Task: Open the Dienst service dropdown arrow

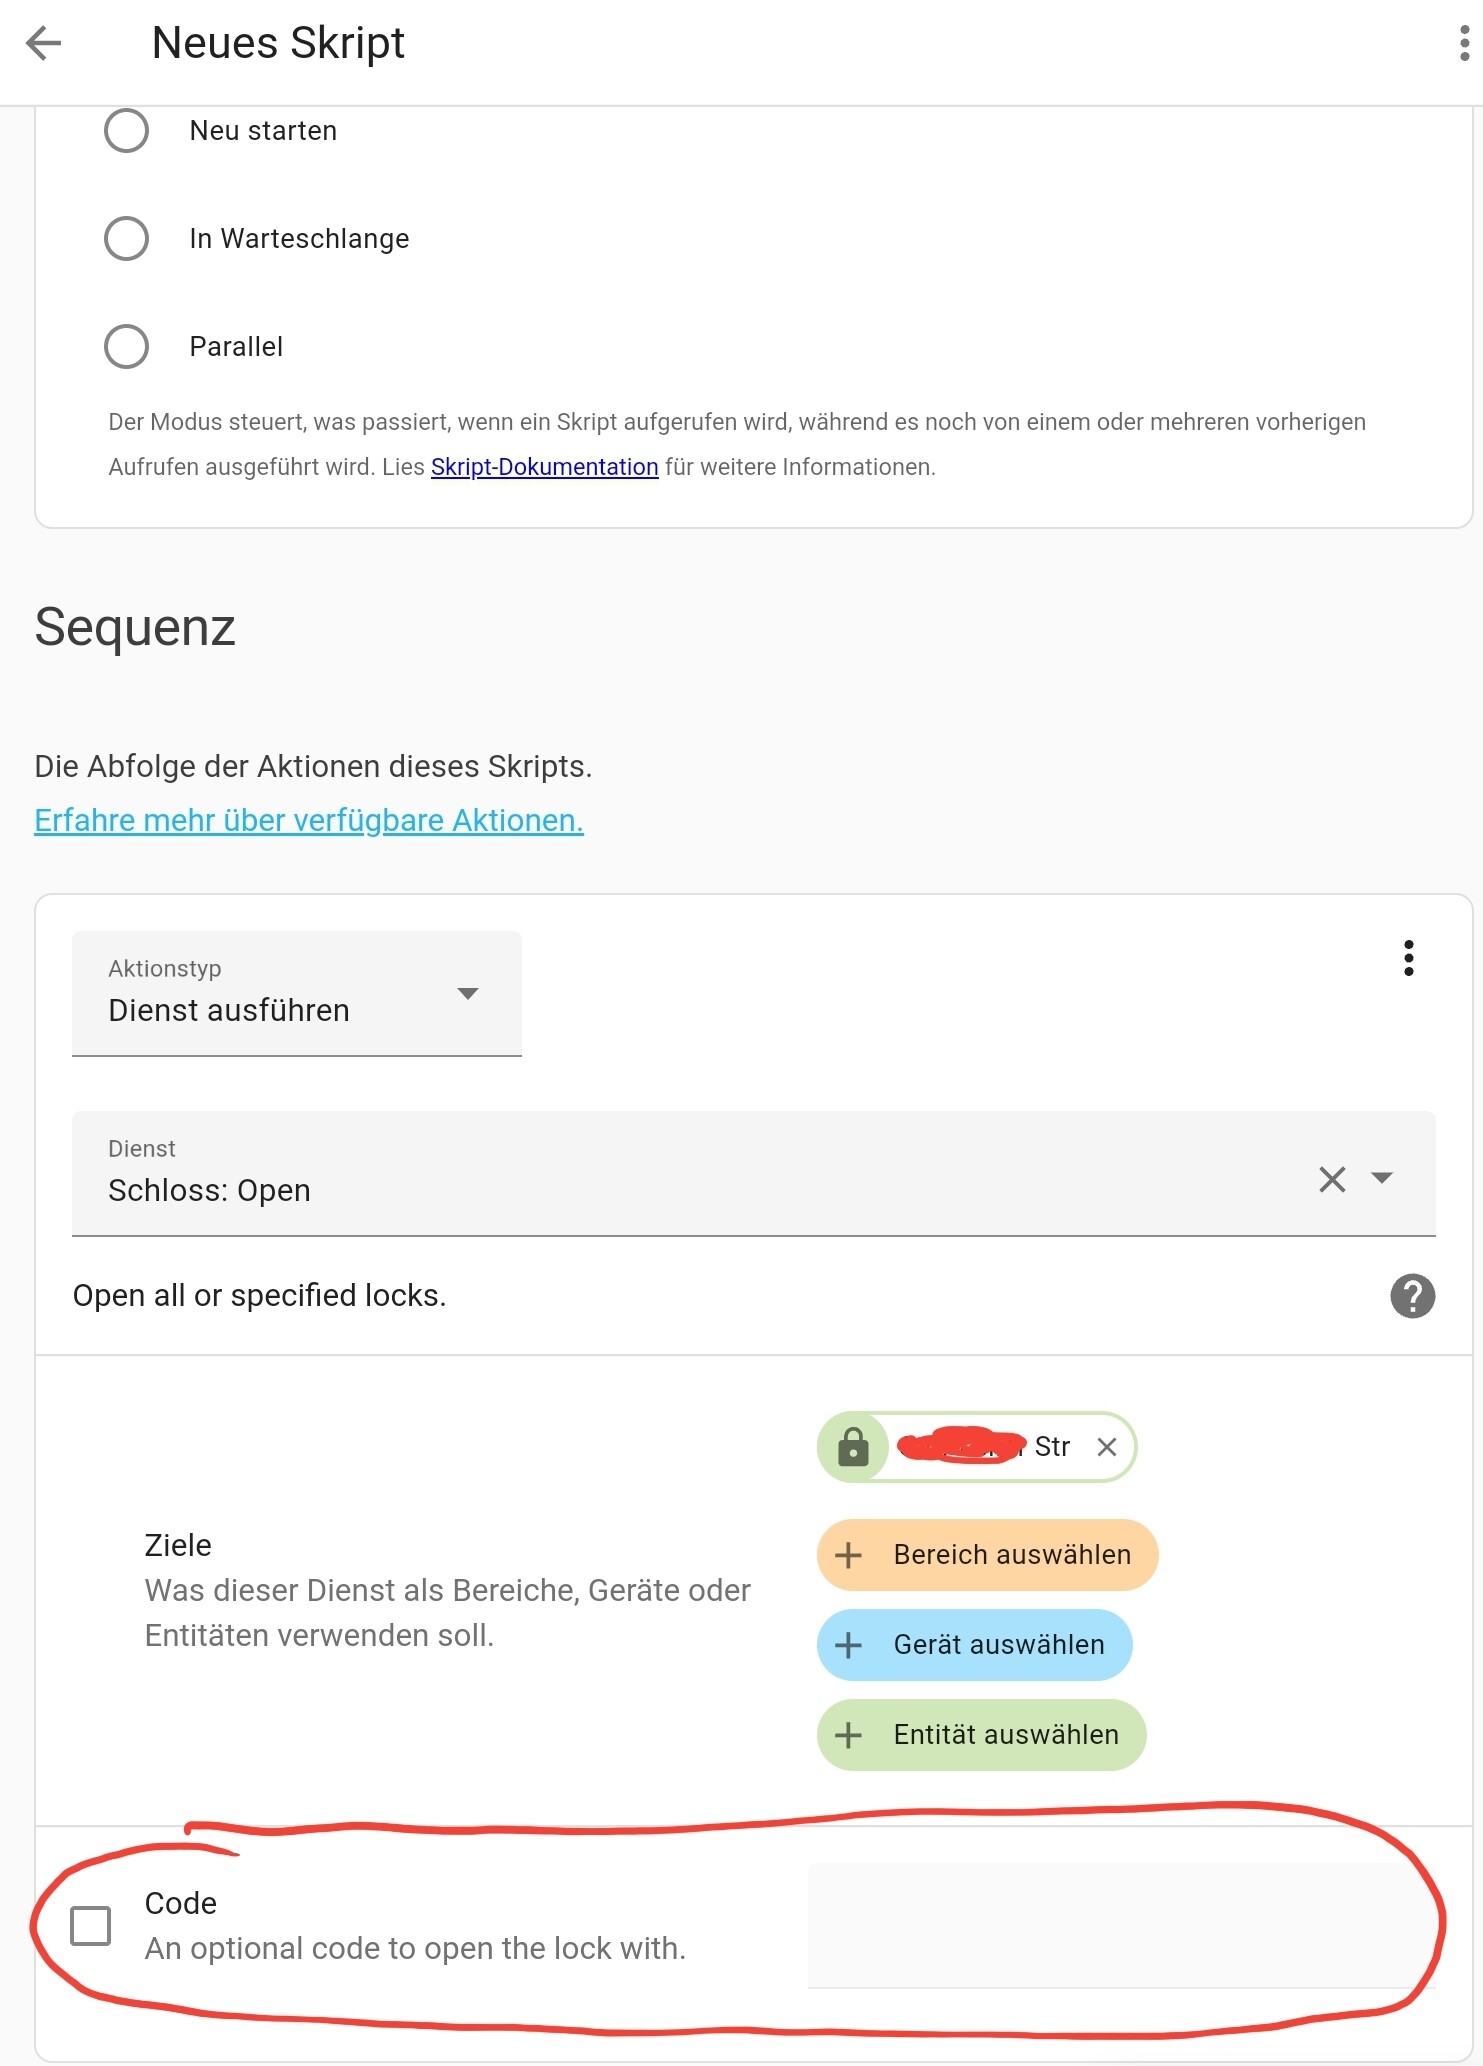Action: pos(1382,1178)
